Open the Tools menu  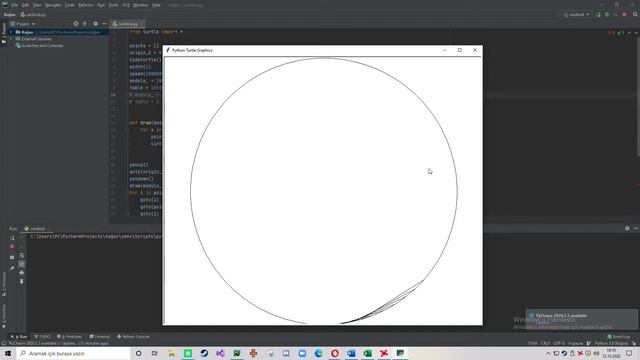[113, 5]
